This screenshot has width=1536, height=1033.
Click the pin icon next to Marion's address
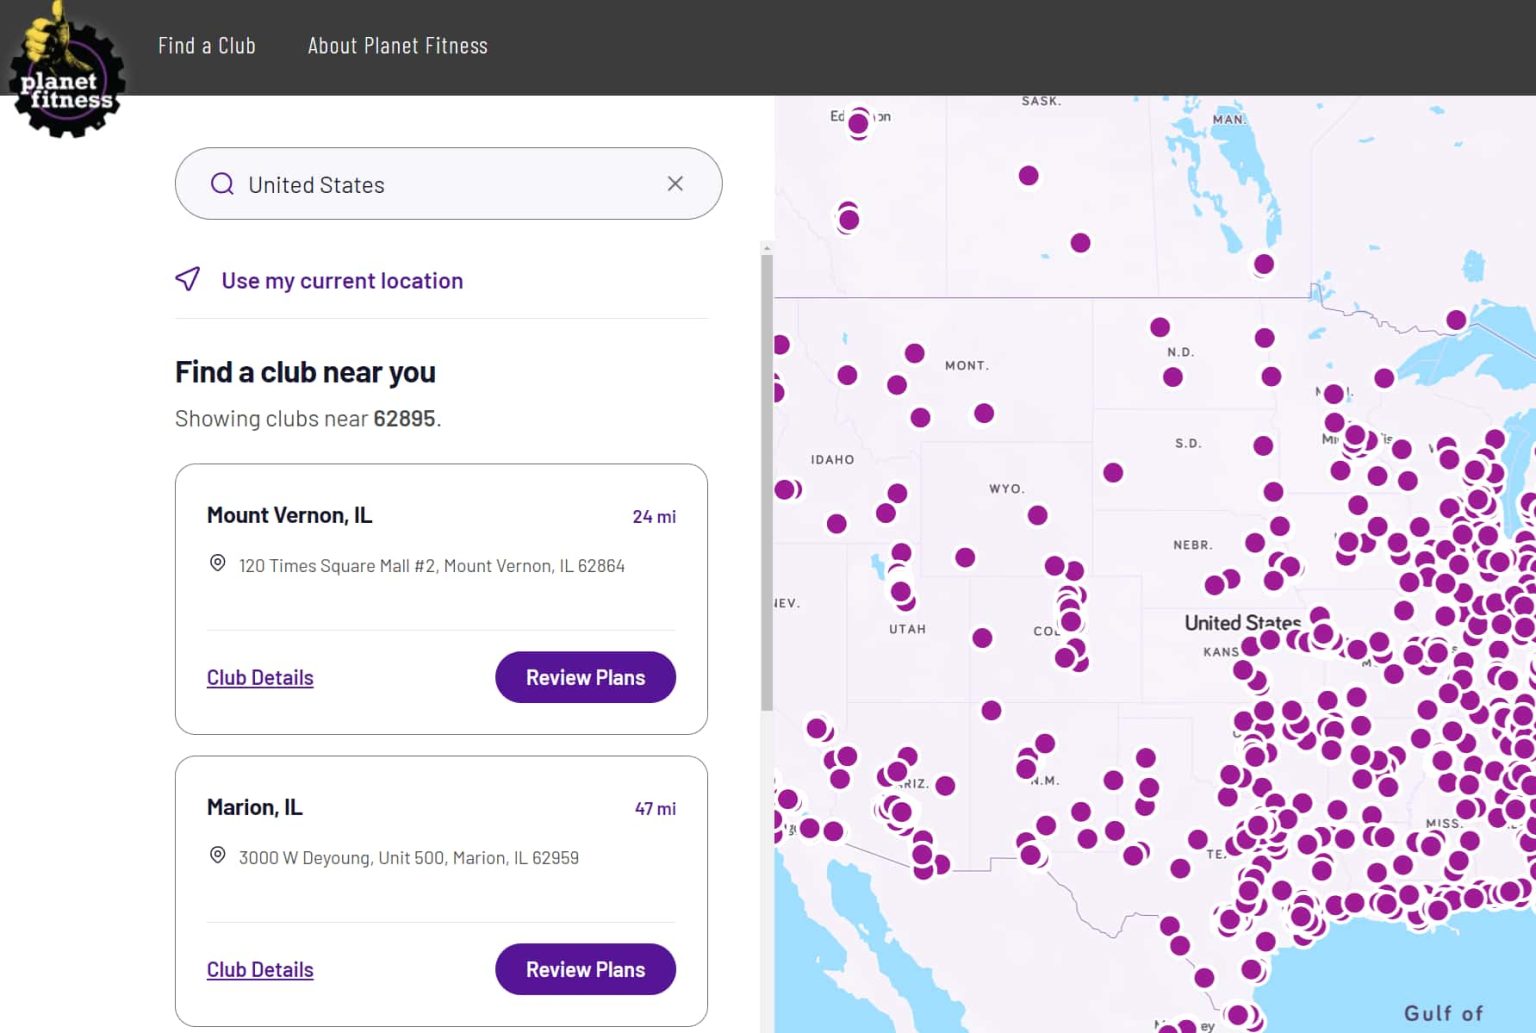pyautogui.click(x=216, y=856)
